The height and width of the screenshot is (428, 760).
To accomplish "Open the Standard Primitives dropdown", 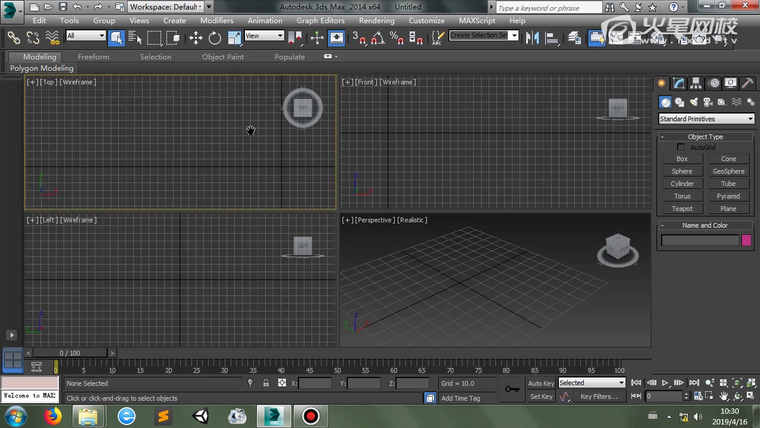I will 705,119.
